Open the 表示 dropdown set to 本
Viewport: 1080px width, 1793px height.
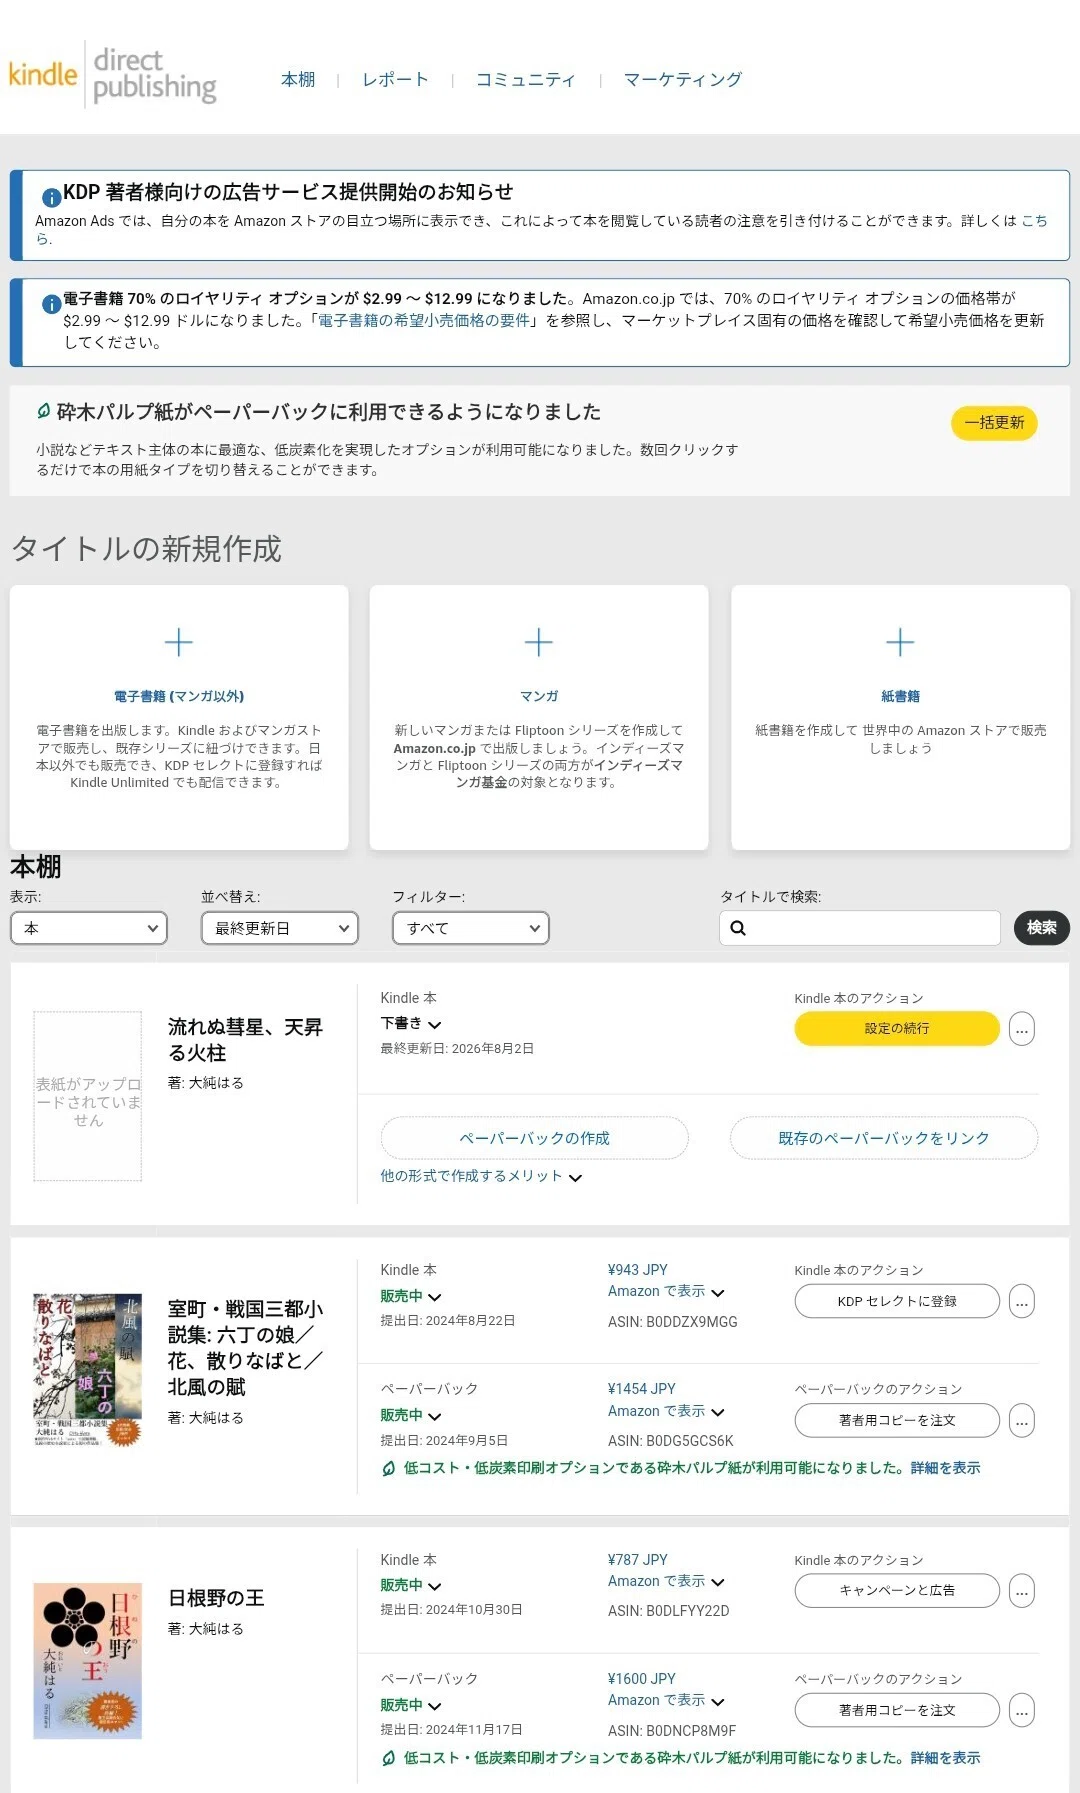coord(89,928)
